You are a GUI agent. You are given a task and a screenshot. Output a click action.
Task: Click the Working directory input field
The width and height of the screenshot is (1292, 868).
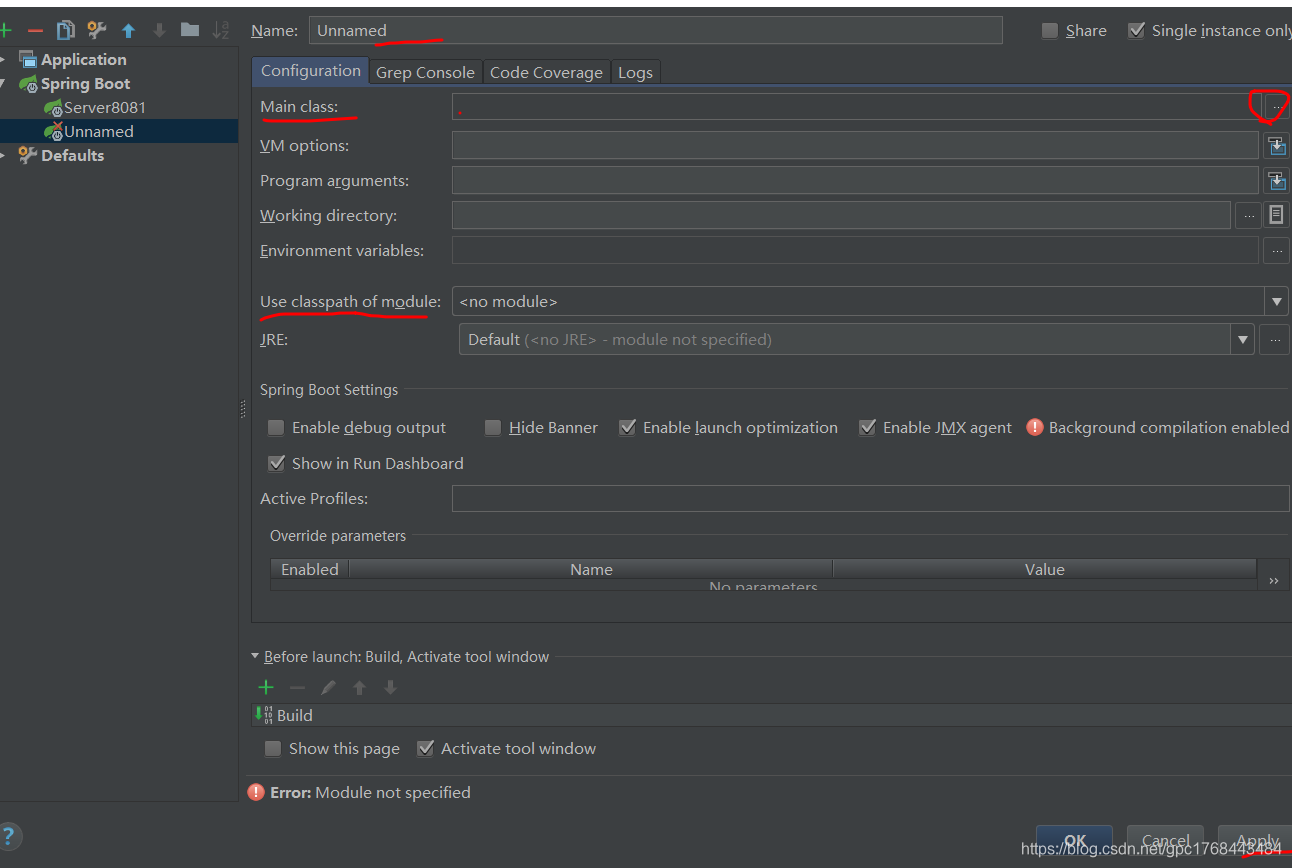pyautogui.click(x=841, y=215)
